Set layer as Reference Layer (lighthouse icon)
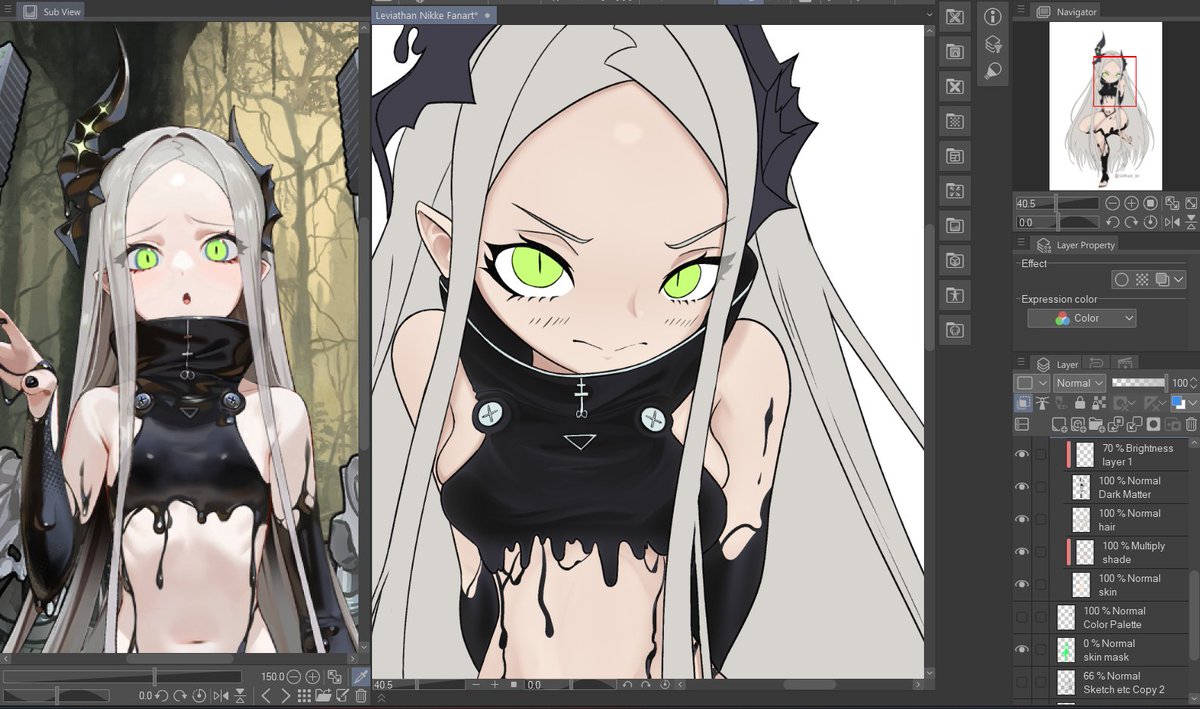This screenshot has width=1200, height=709. point(1042,403)
